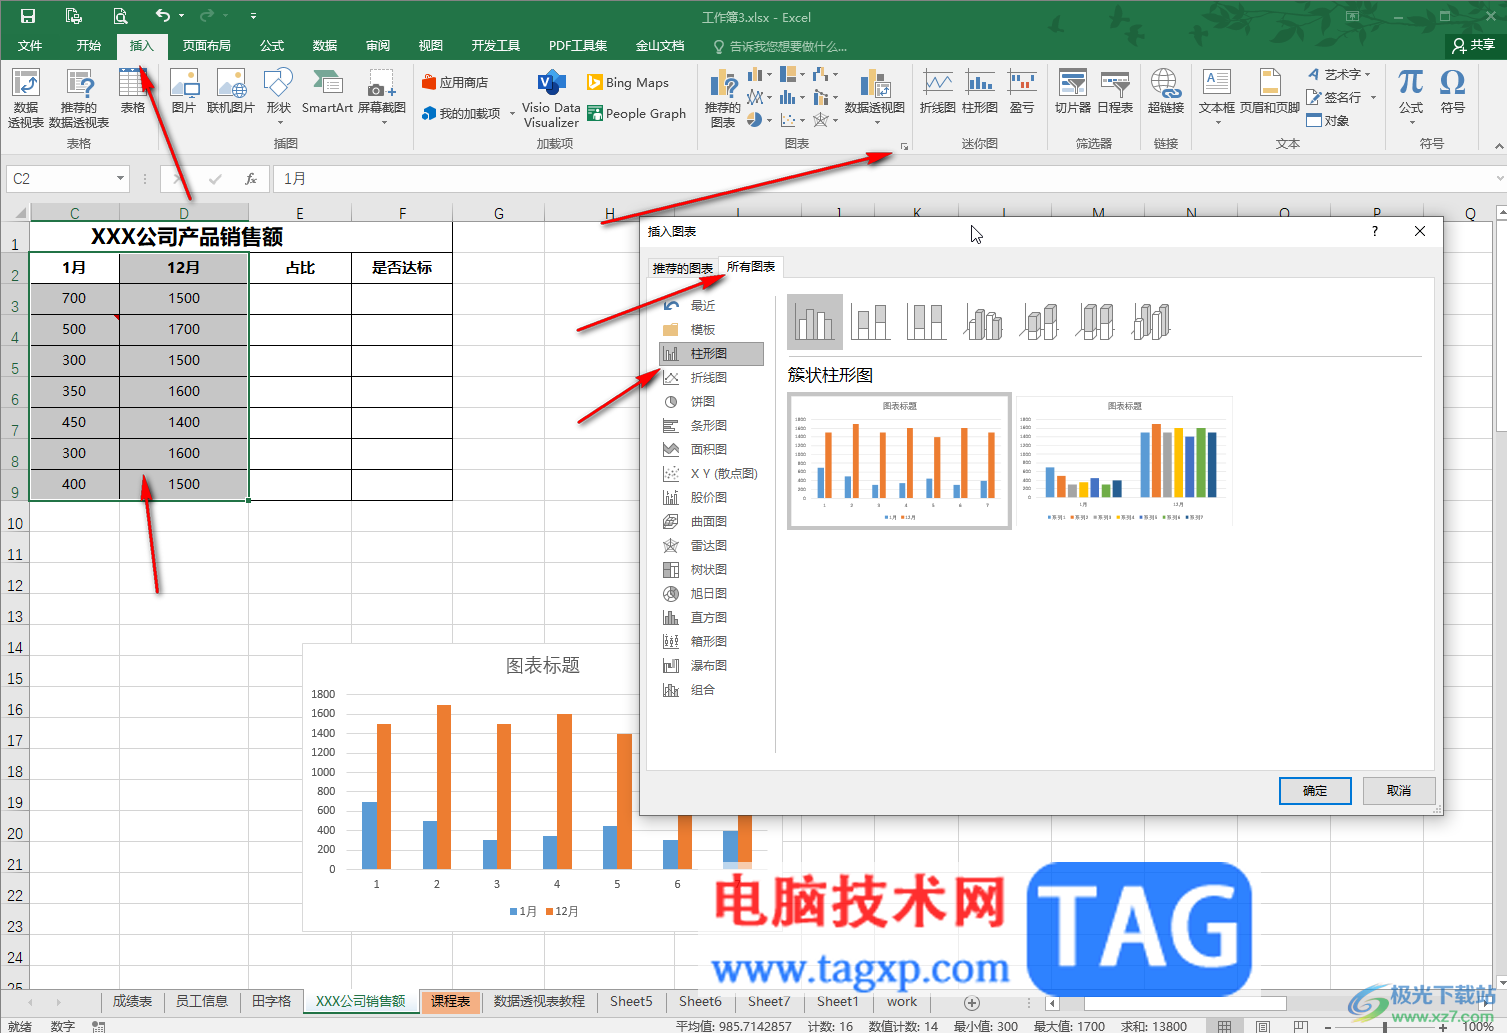Select the first clustered column preview thumbnail
1507x1033 pixels.
tap(899, 461)
